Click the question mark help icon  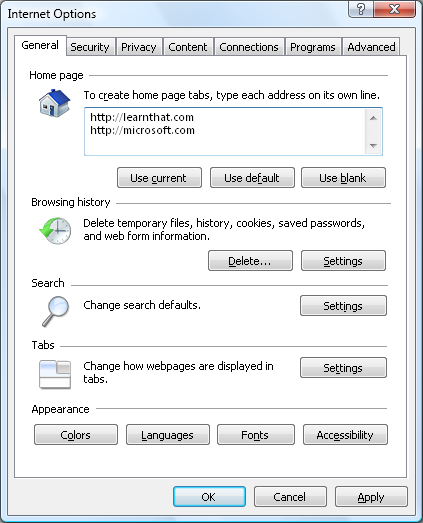361,9
